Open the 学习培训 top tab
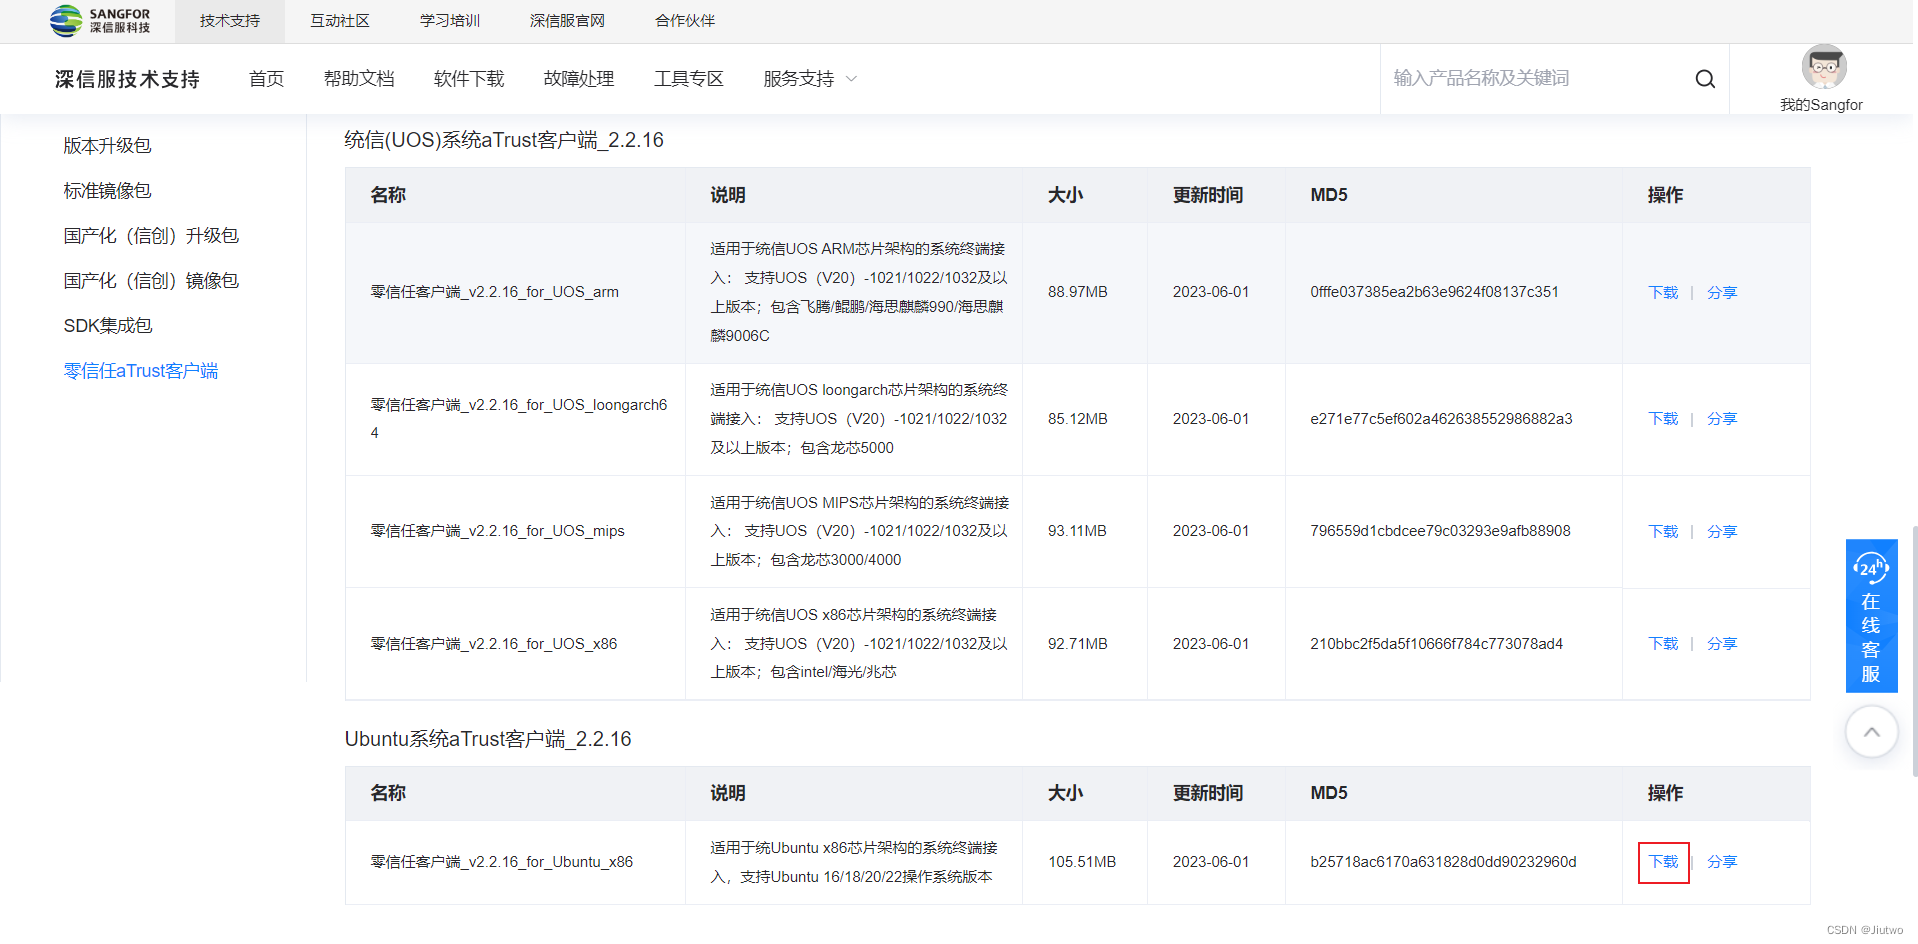1918x944 pixels. [450, 21]
